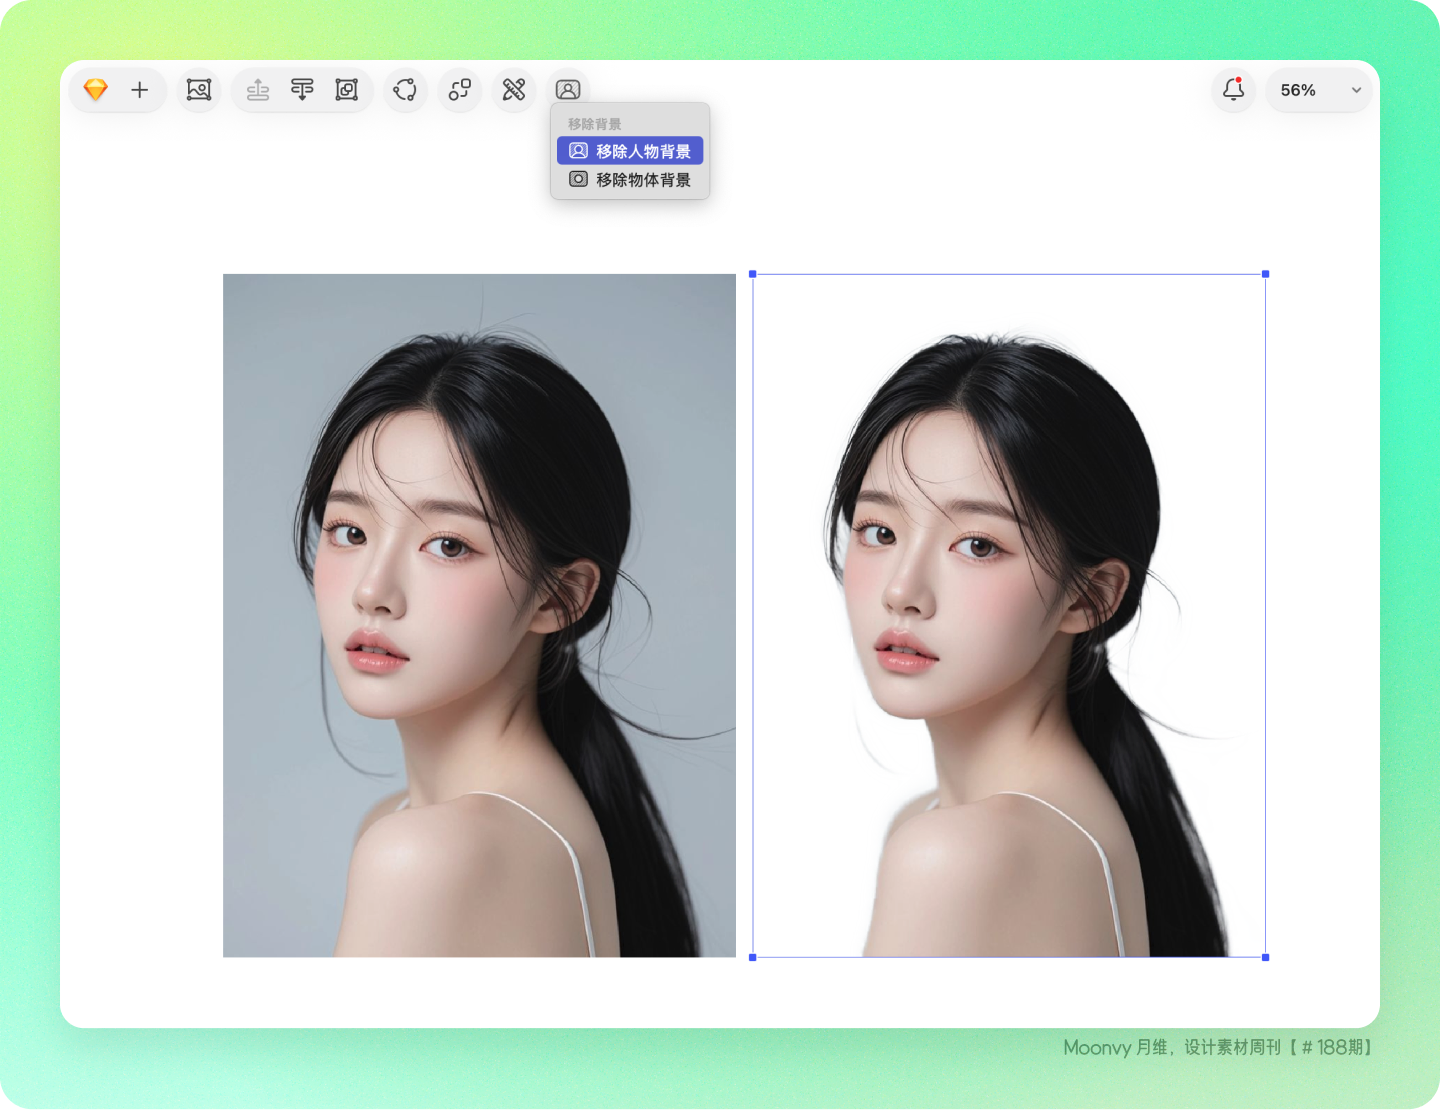The width and height of the screenshot is (1440, 1110).
Task: Click the top-right selection handle
Action: point(1266,274)
